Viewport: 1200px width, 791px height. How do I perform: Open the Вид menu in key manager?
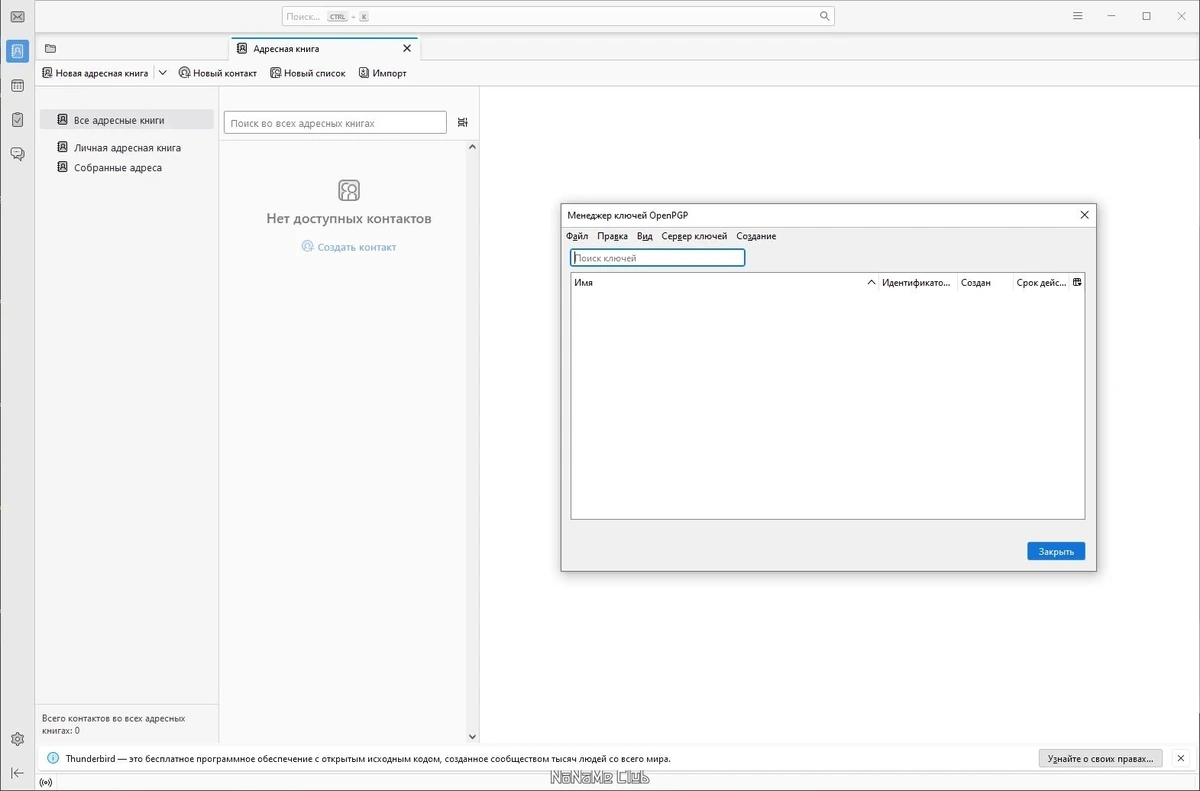pyautogui.click(x=645, y=236)
